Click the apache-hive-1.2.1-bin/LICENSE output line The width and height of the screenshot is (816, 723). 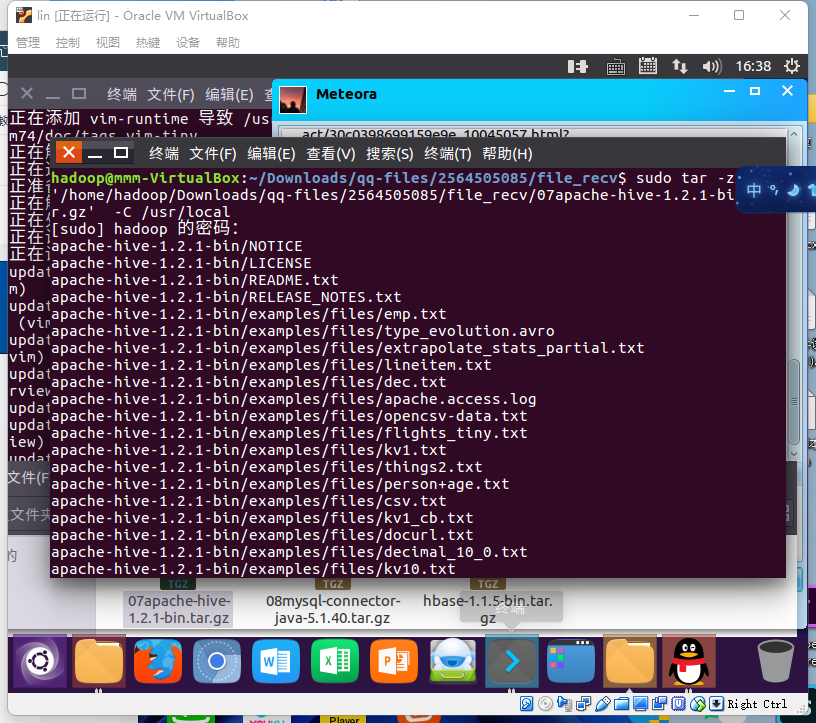coord(181,263)
